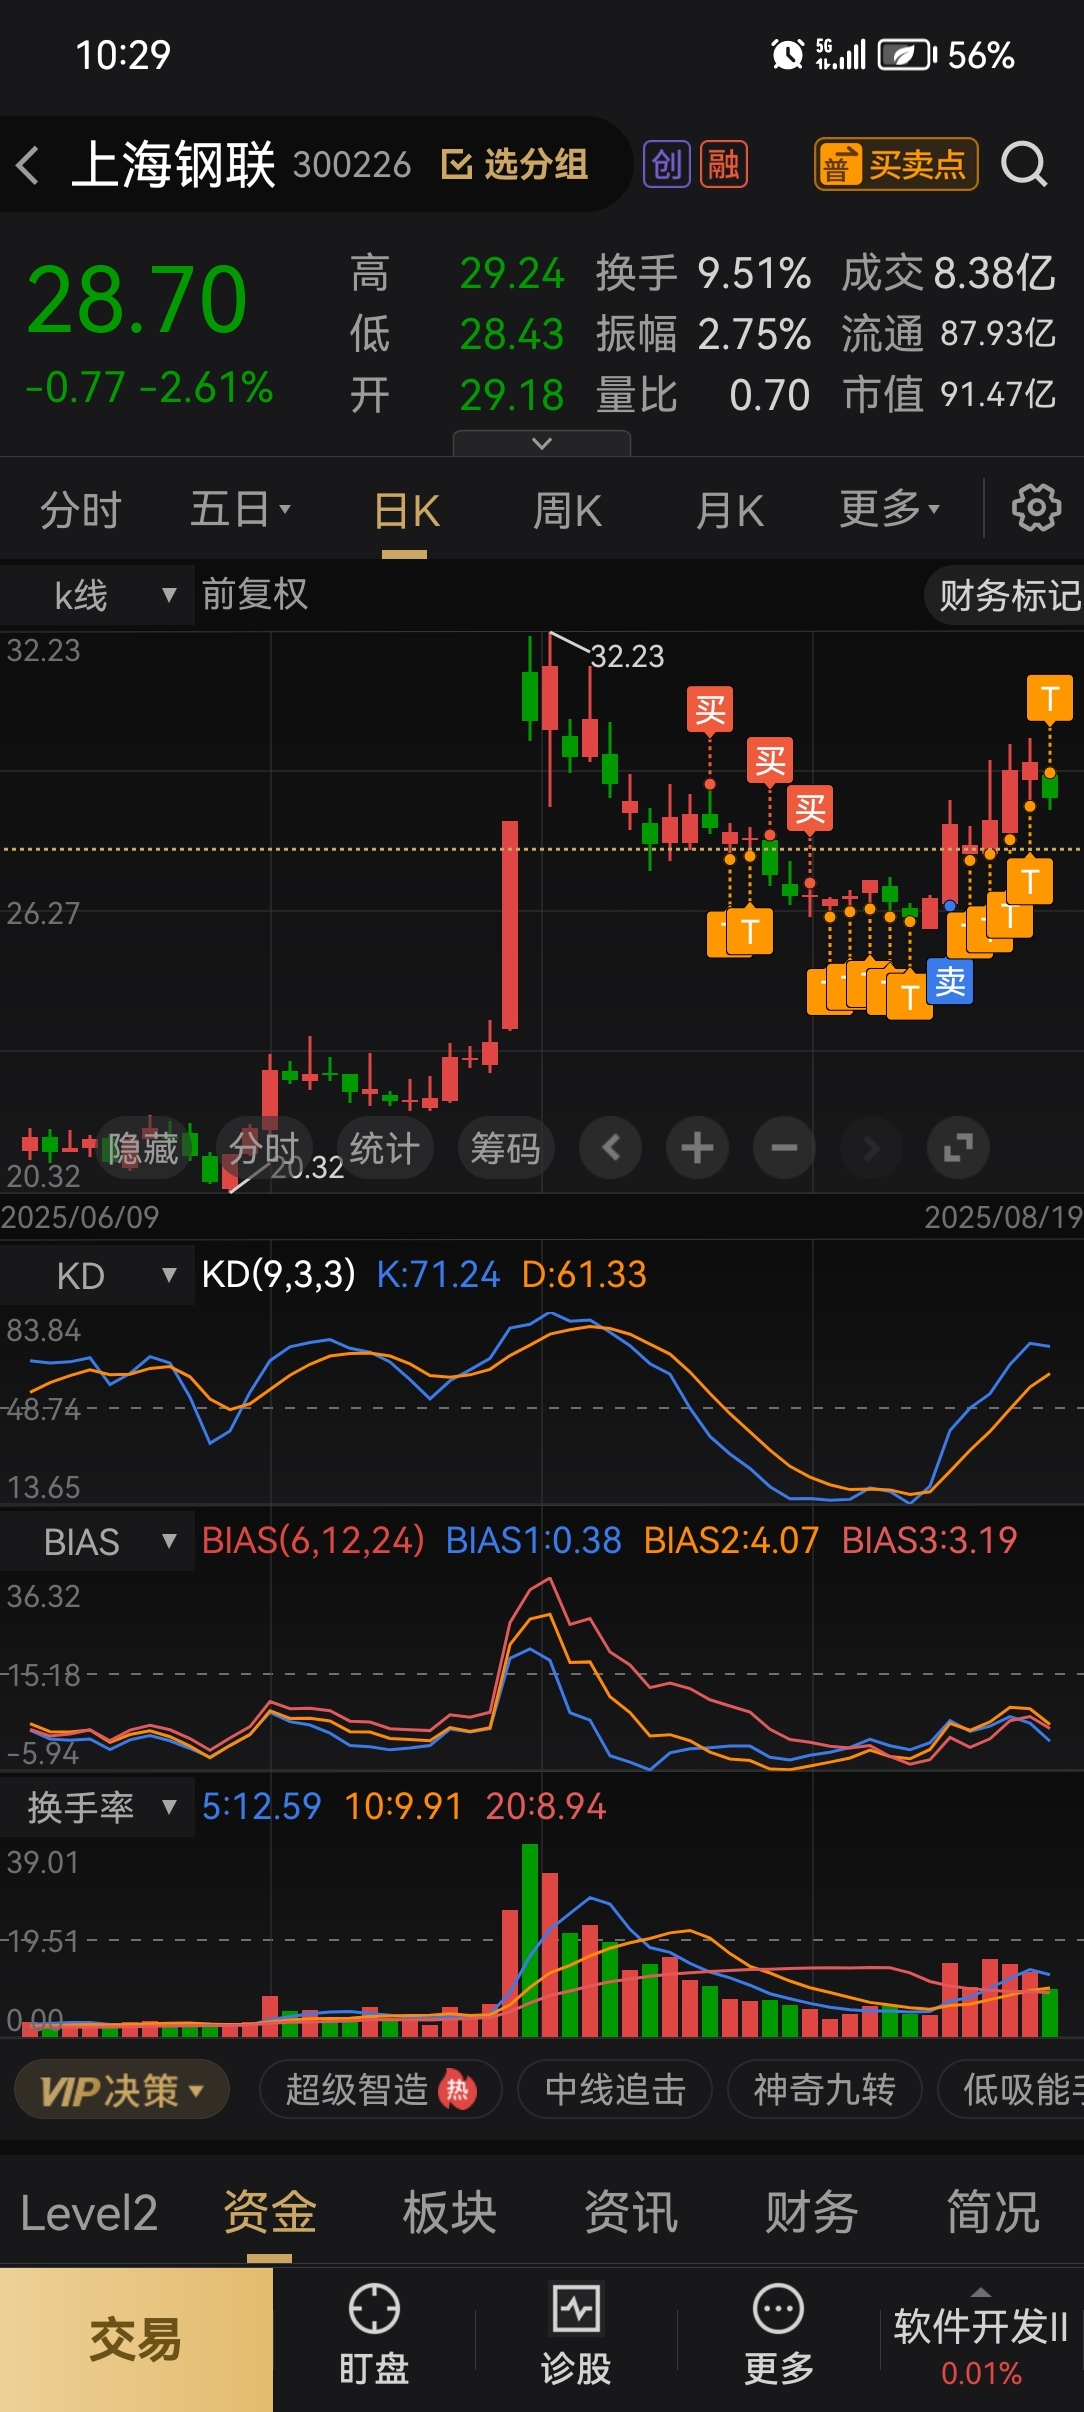The height and width of the screenshot is (2412, 1084).
Task: Zoom in chart with the plus icon
Action: (x=697, y=1148)
